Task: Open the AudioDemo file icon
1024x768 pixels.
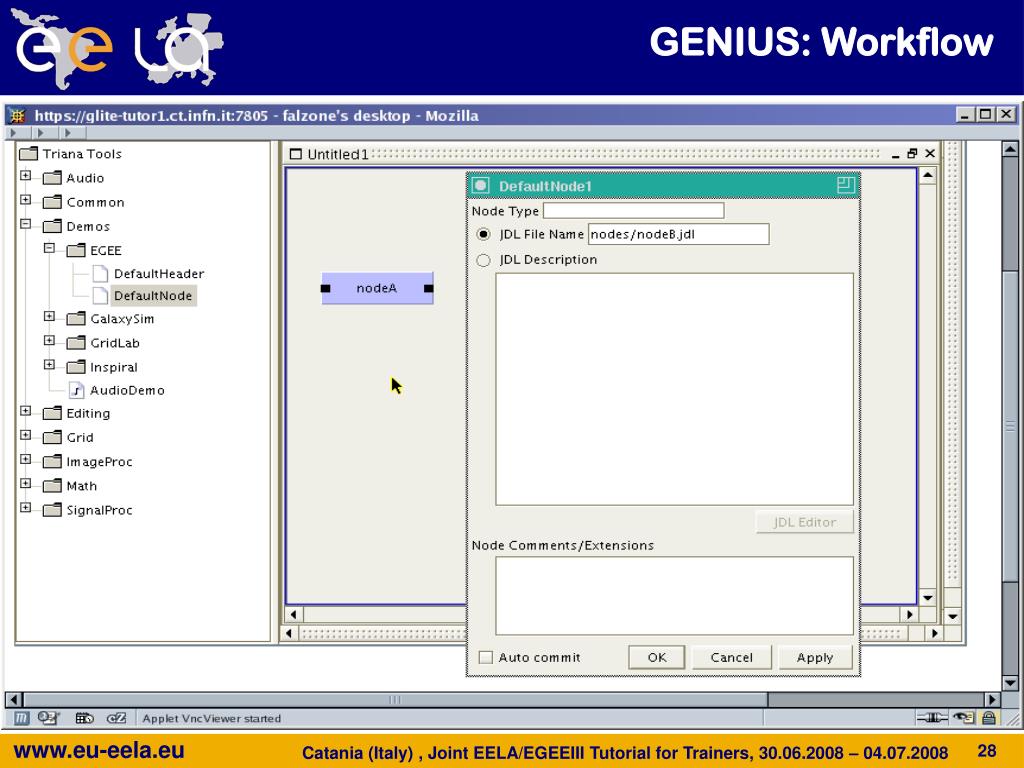Action: [76, 391]
